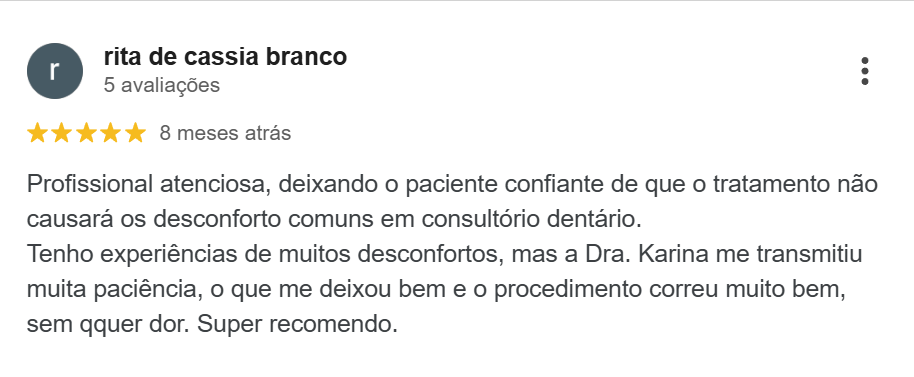914x377 pixels.
Task: Open rita de cassia branco's profile name
Action: pyautogui.click(x=225, y=57)
